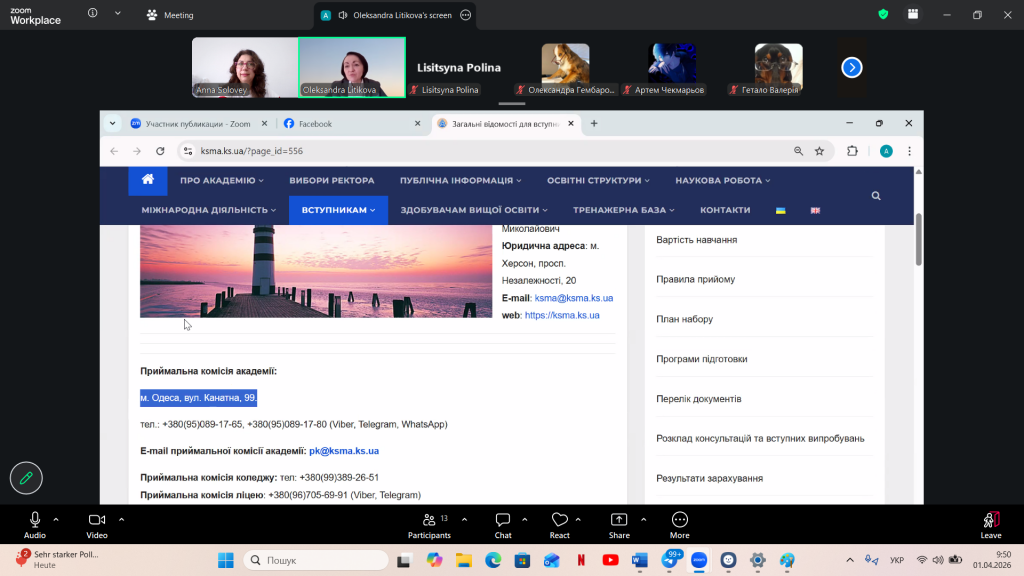Image resolution: width=1024 pixels, height=576 pixels.
Task: Open the ВИБОРИ РЕКТОРА menu item
Action: (331, 181)
